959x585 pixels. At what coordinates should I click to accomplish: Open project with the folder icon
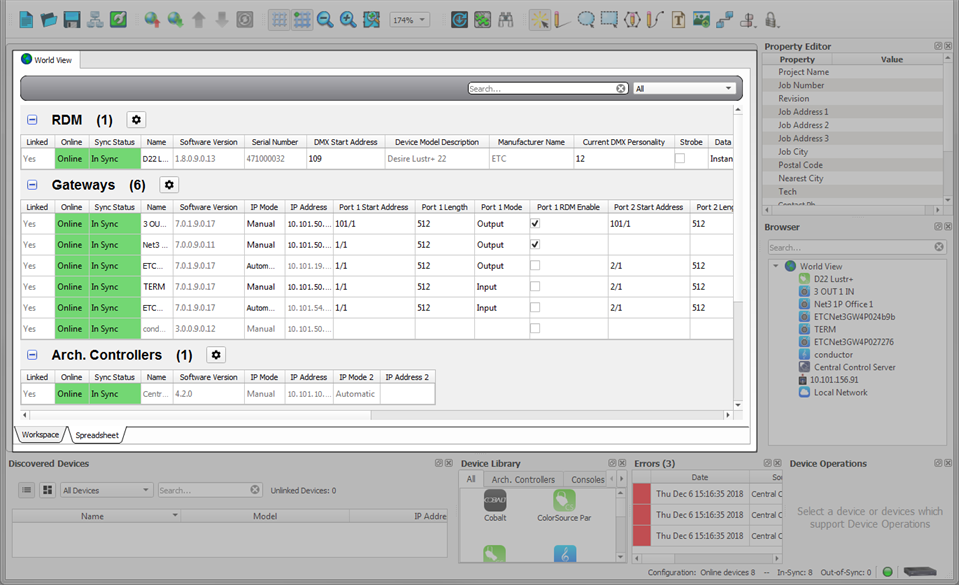[49, 19]
